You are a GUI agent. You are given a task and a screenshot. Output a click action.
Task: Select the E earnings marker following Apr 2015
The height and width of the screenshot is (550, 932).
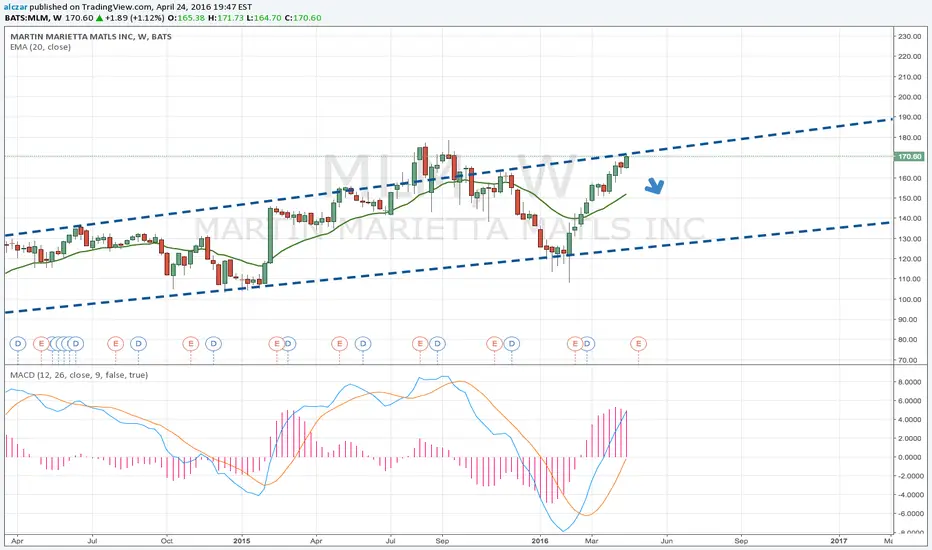coord(339,344)
